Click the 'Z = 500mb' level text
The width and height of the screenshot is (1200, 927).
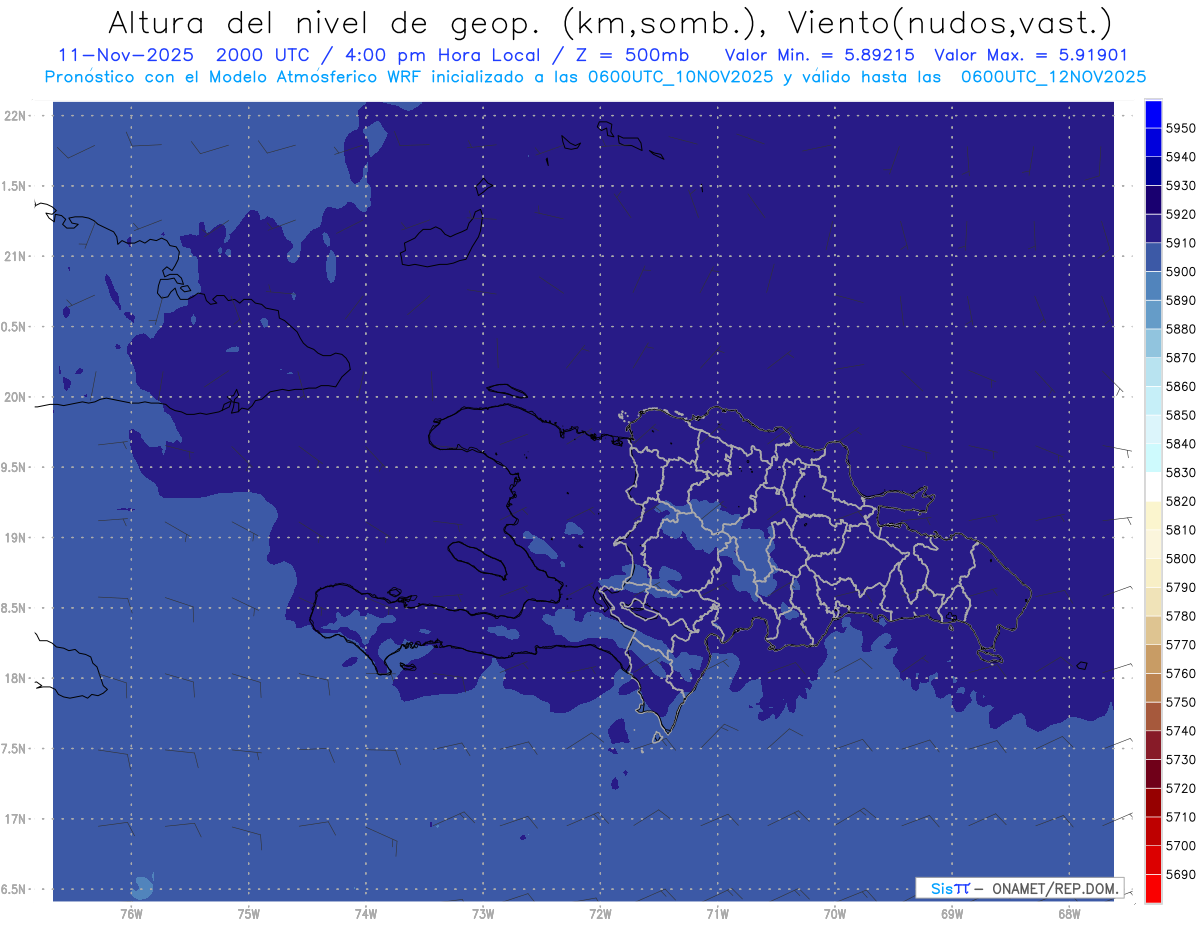coord(632,55)
